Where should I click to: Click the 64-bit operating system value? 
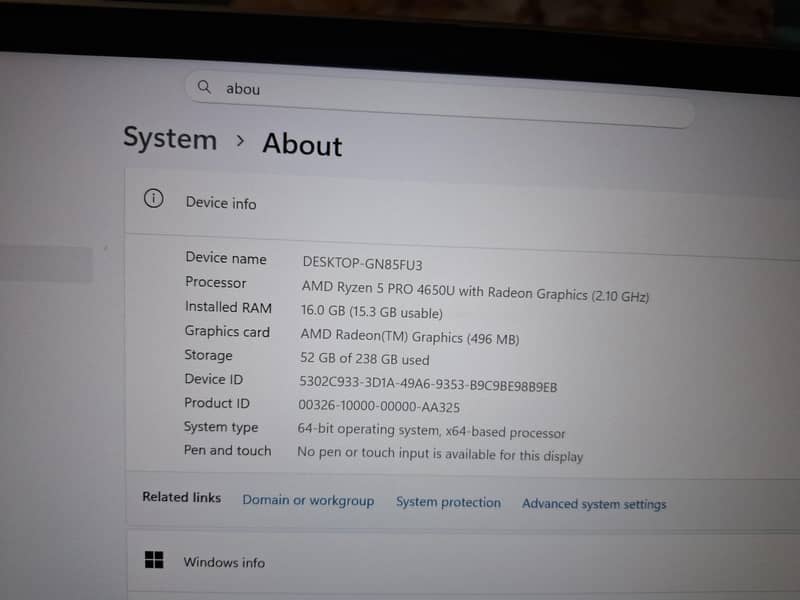[x=431, y=431]
